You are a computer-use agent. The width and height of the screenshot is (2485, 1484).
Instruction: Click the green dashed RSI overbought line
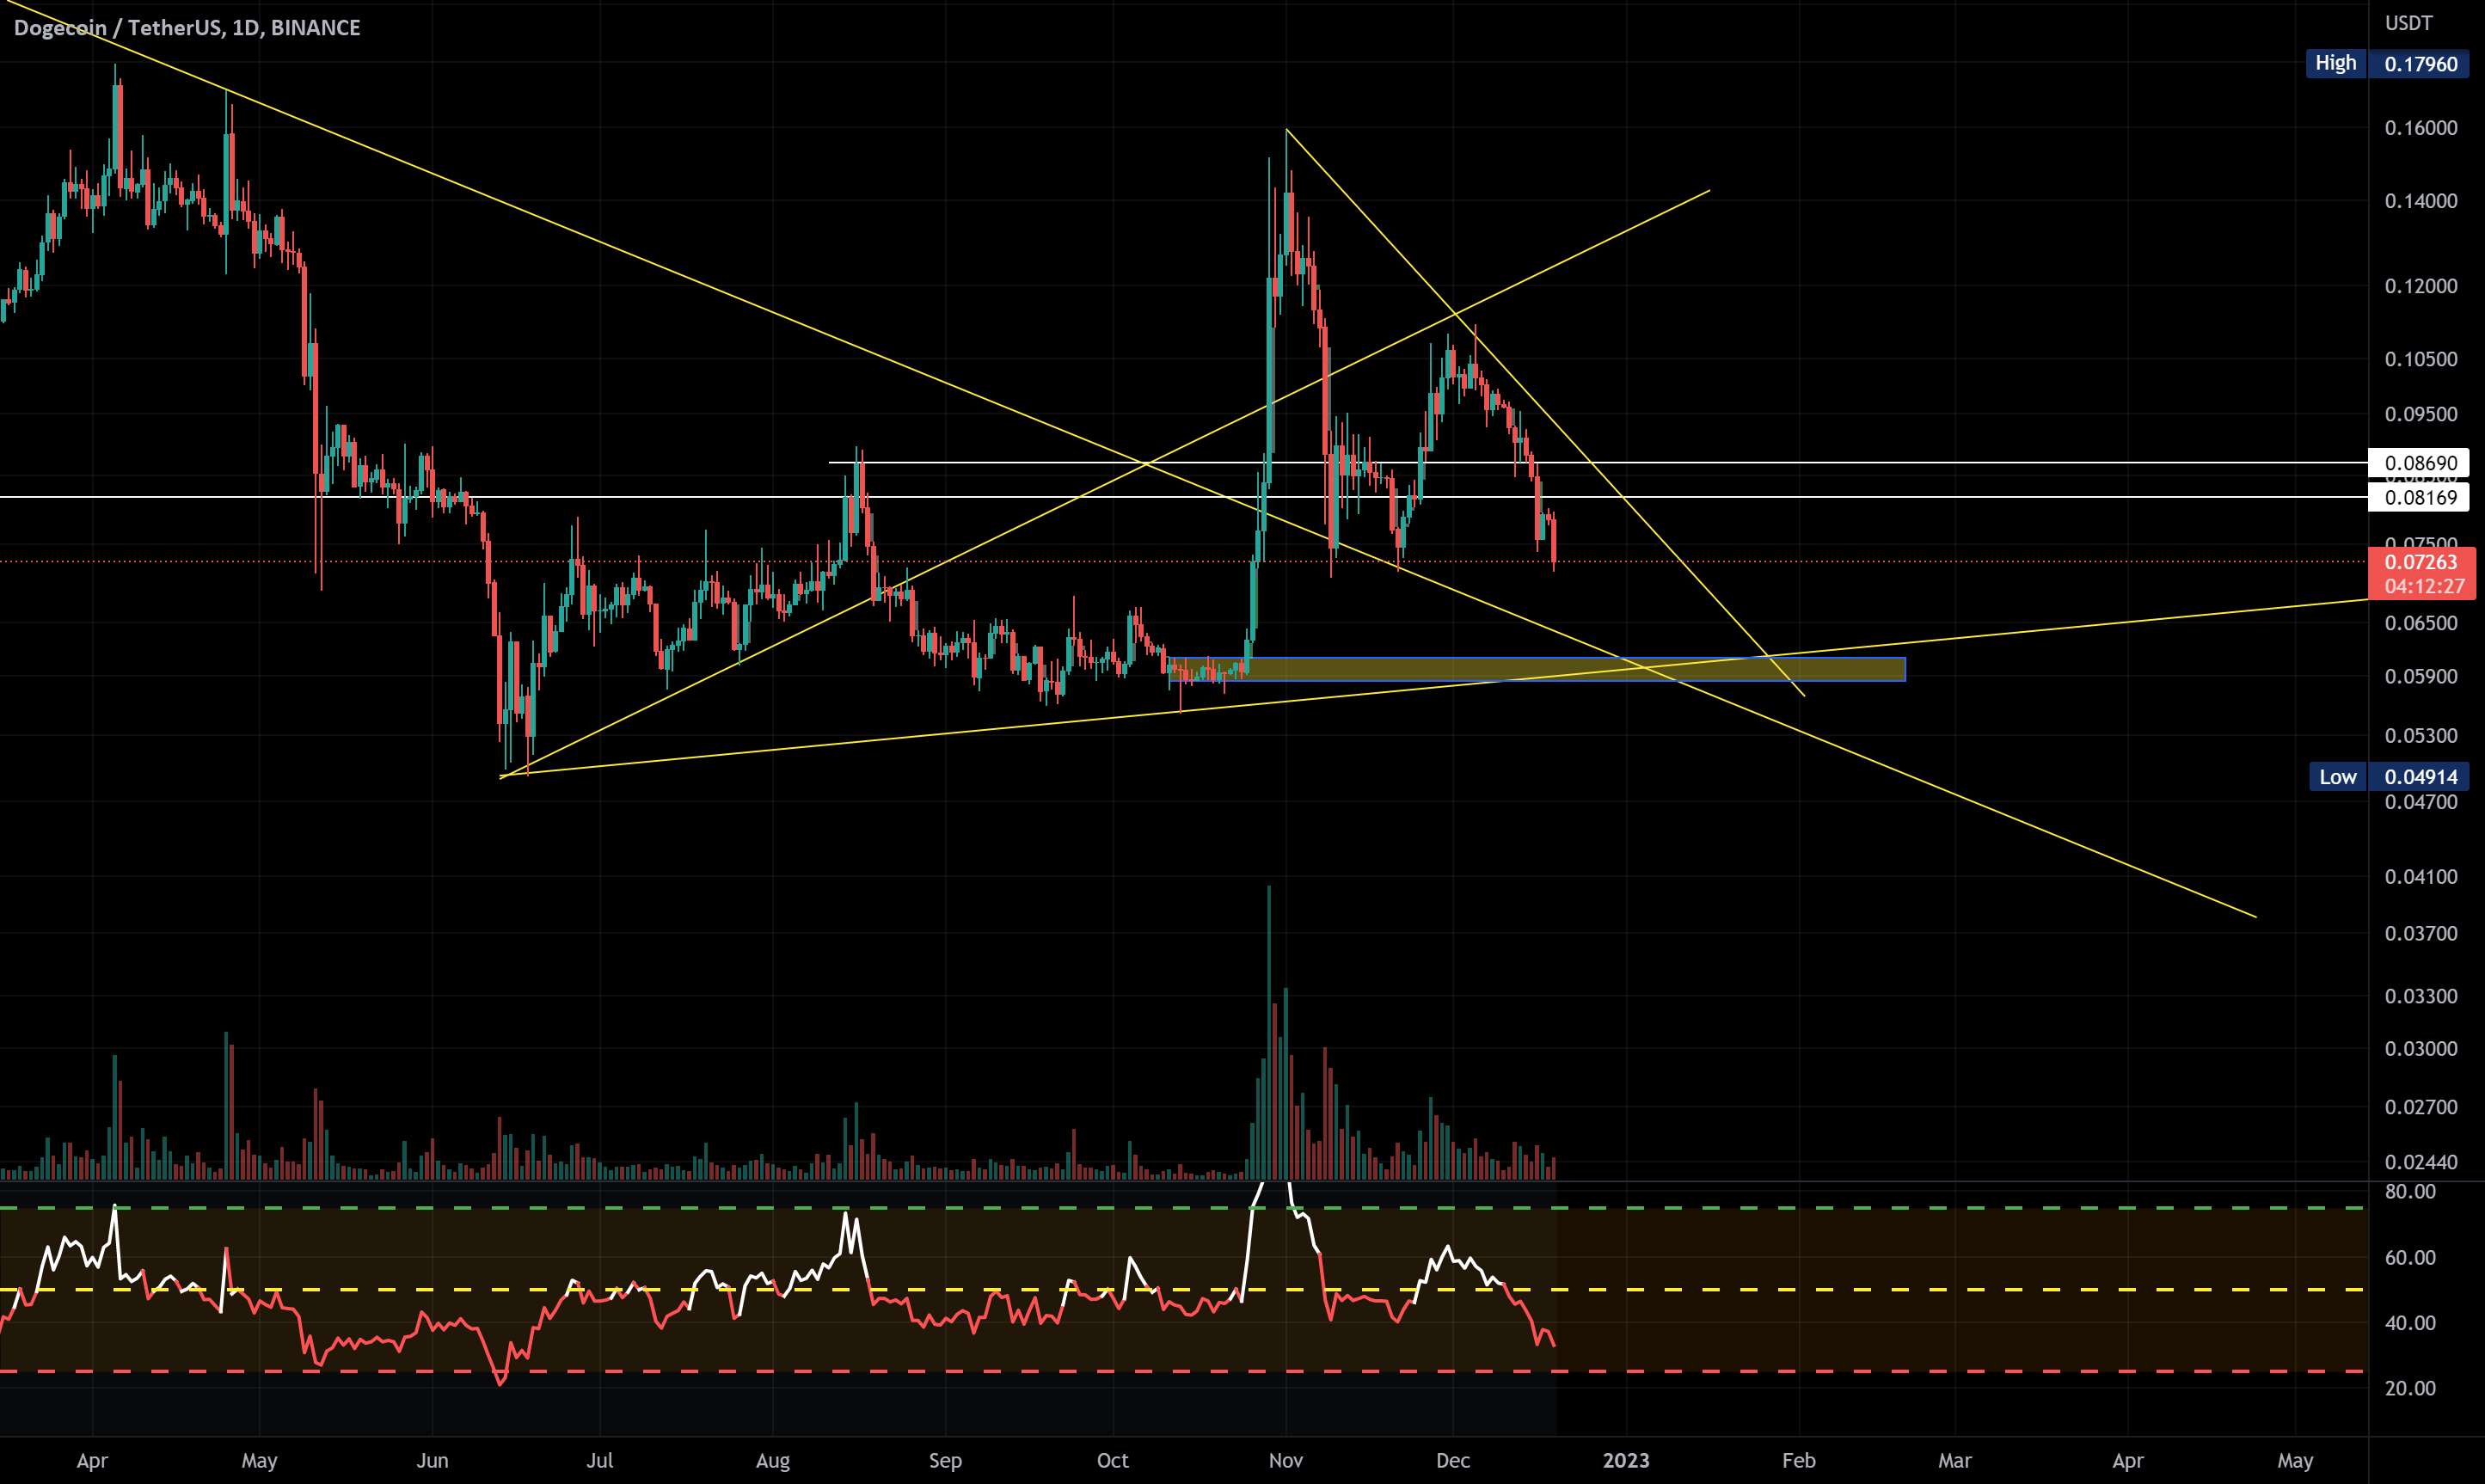[1184, 1208]
